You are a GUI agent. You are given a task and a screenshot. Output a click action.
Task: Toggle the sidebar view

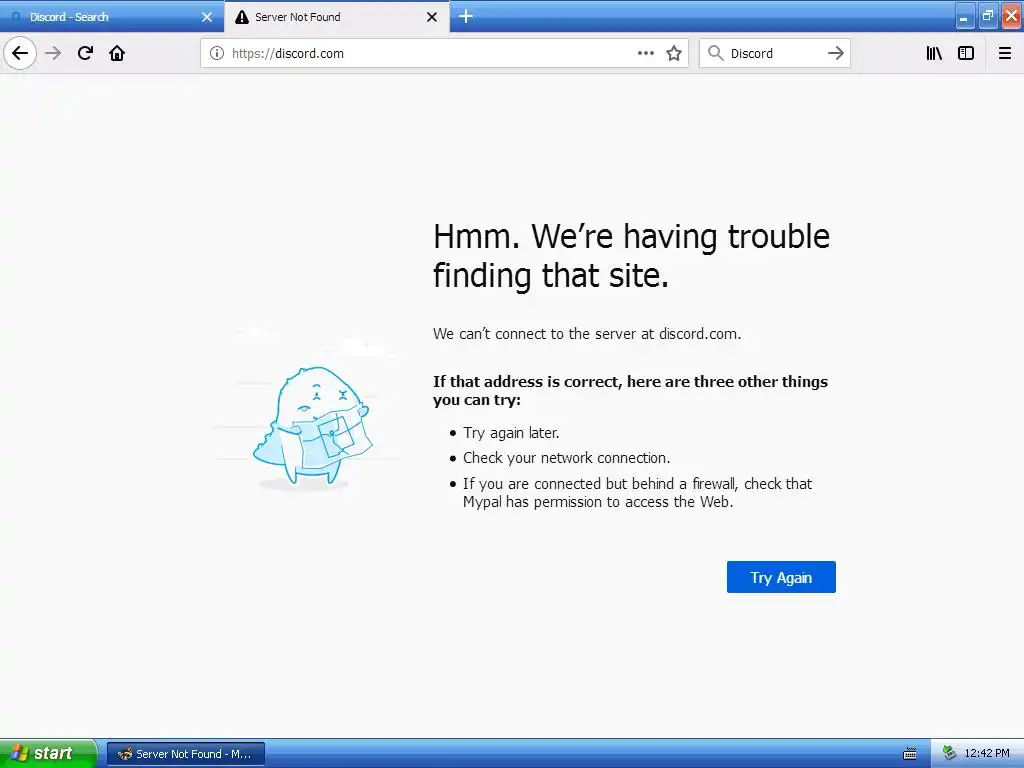coord(966,53)
